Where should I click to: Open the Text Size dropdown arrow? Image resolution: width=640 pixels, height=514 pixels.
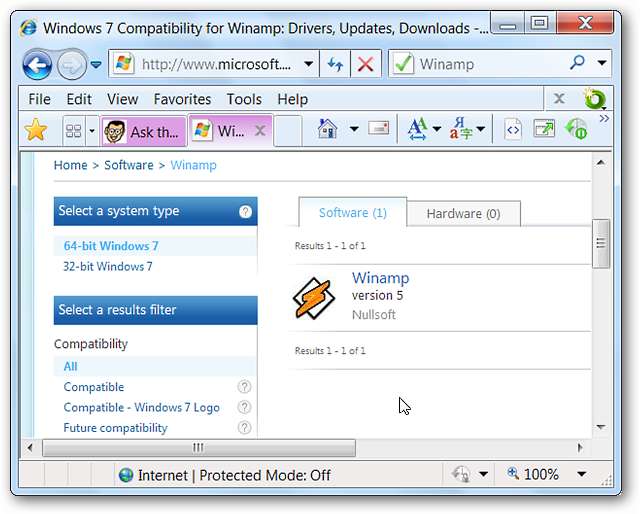click(x=437, y=129)
